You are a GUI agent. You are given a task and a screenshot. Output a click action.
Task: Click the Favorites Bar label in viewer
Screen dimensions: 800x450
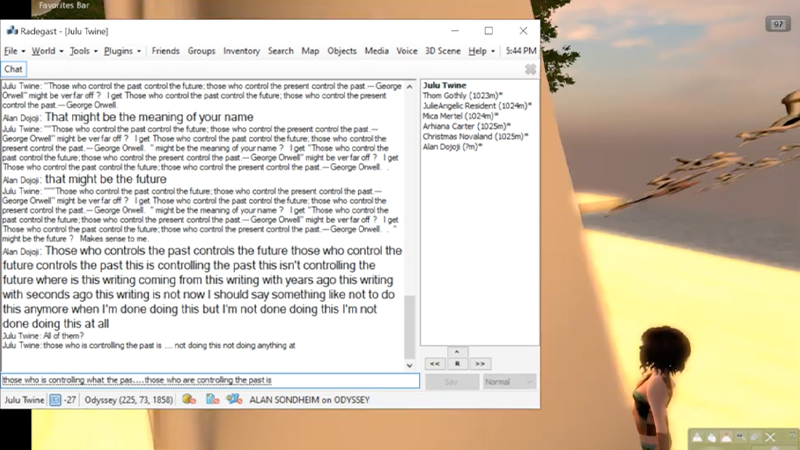pos(64,6)
